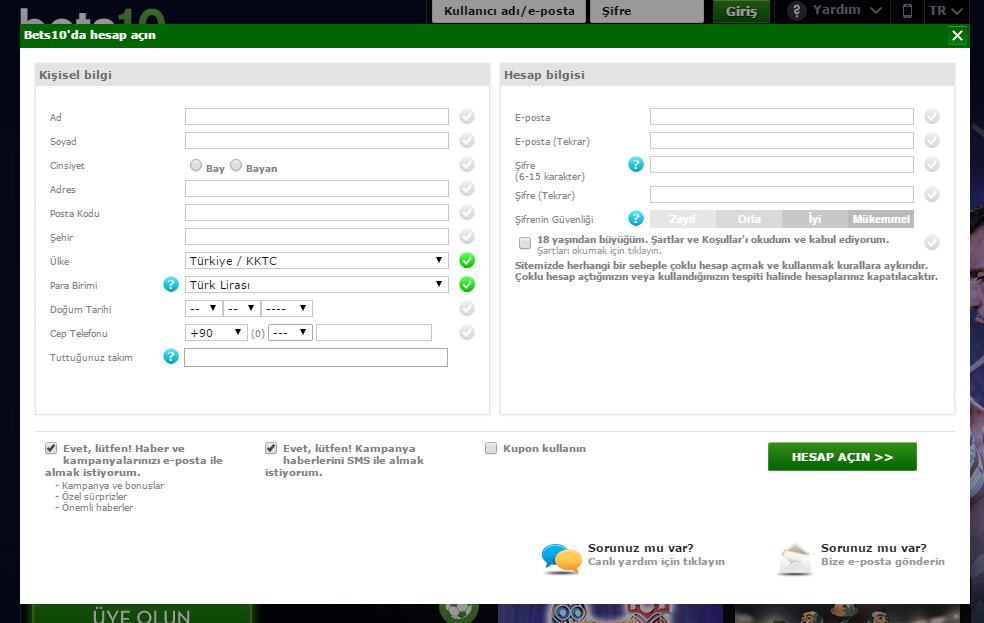Click the grey validation check beside E-posta
This screenshot has width=984, height=623.
[932, 116]
